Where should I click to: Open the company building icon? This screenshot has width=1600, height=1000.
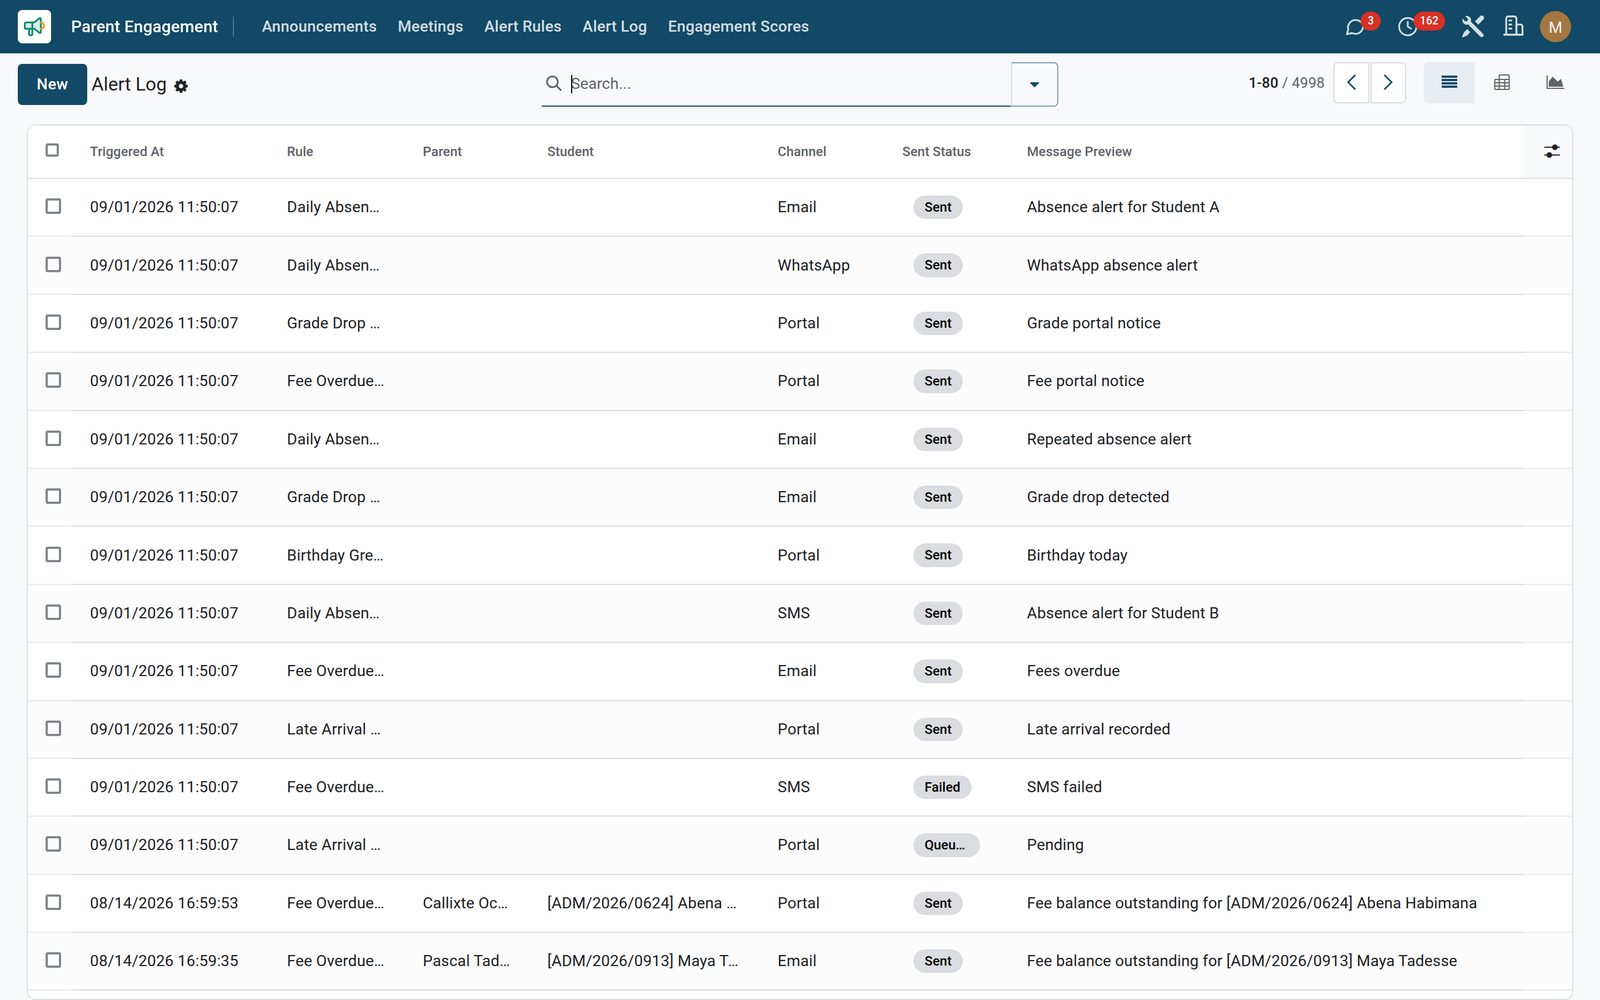(1513, 27)
